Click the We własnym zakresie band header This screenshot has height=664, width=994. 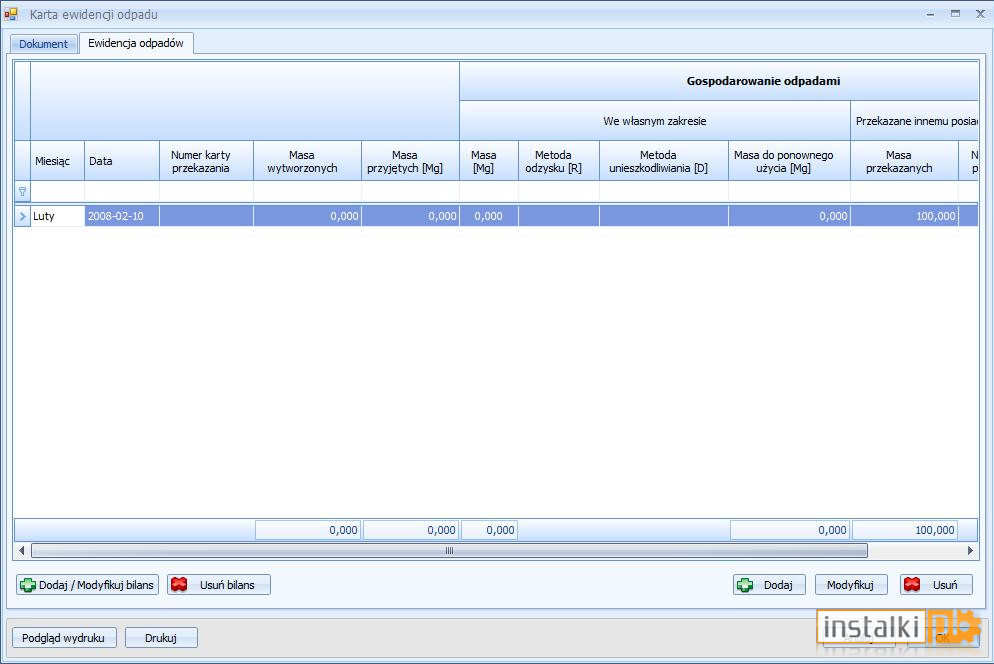(x=655, y=120)
